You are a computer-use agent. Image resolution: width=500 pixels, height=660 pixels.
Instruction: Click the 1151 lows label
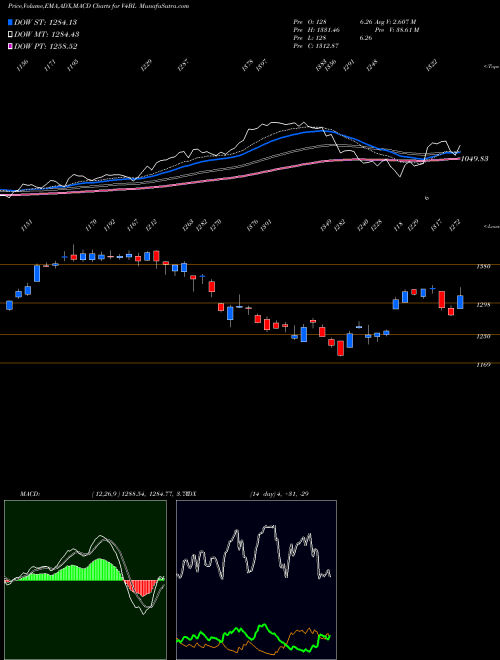(27, 226)
